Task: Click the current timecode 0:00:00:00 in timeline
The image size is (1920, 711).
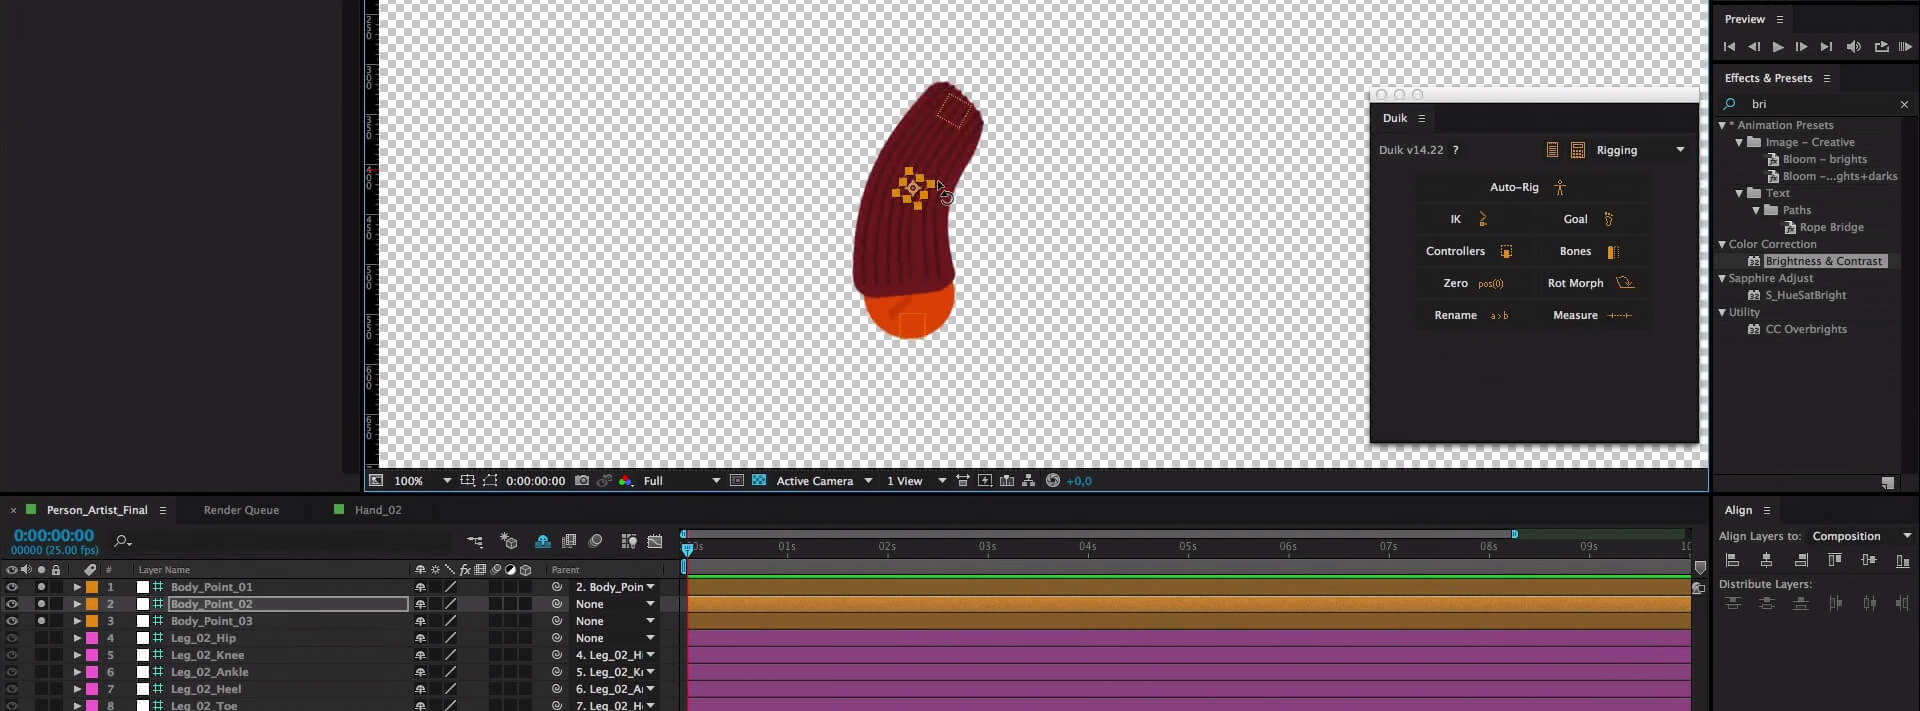Action: [x=54, y=536]
